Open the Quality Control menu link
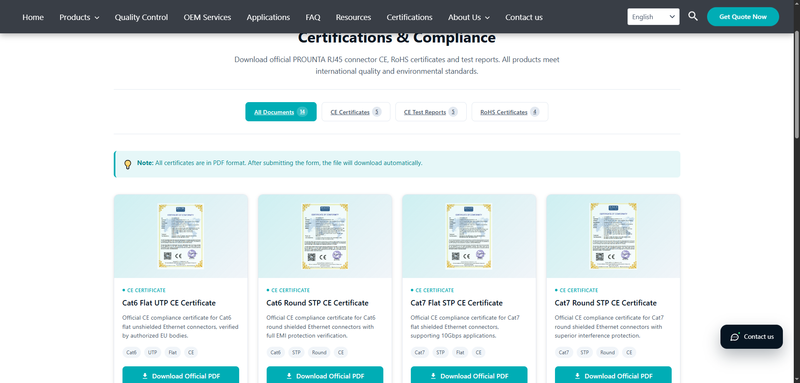 point(141,17)
